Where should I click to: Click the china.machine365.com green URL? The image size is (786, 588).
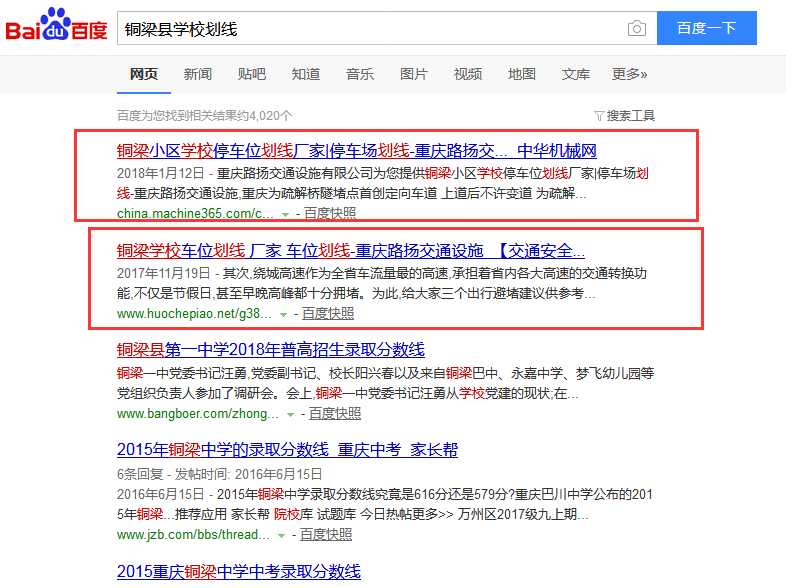(x=195, y=214)
